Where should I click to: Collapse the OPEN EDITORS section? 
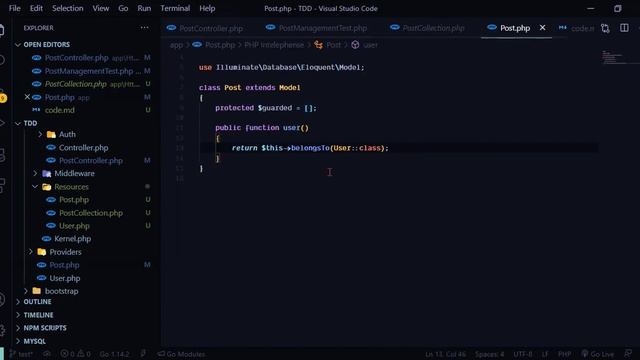47,44
